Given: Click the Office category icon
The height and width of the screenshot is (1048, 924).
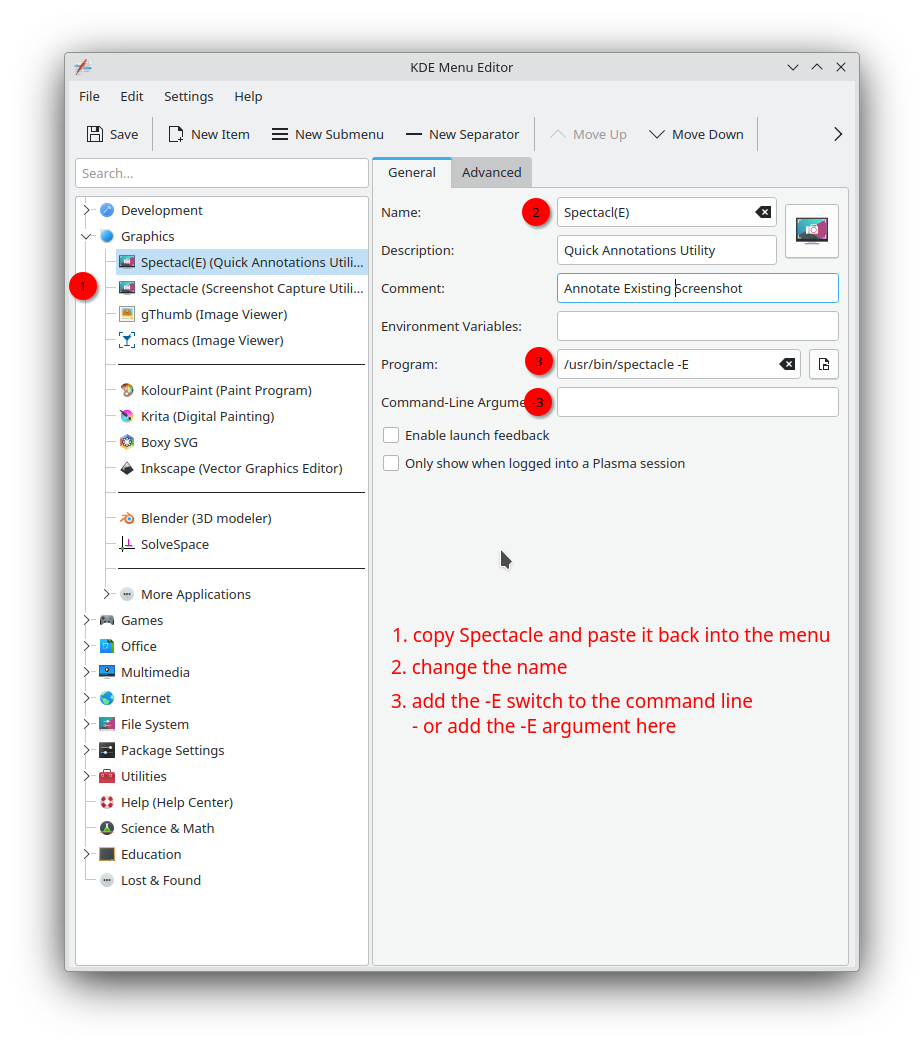Looking at the screenshot, I should pyautogui.click(x=107, y=646).
